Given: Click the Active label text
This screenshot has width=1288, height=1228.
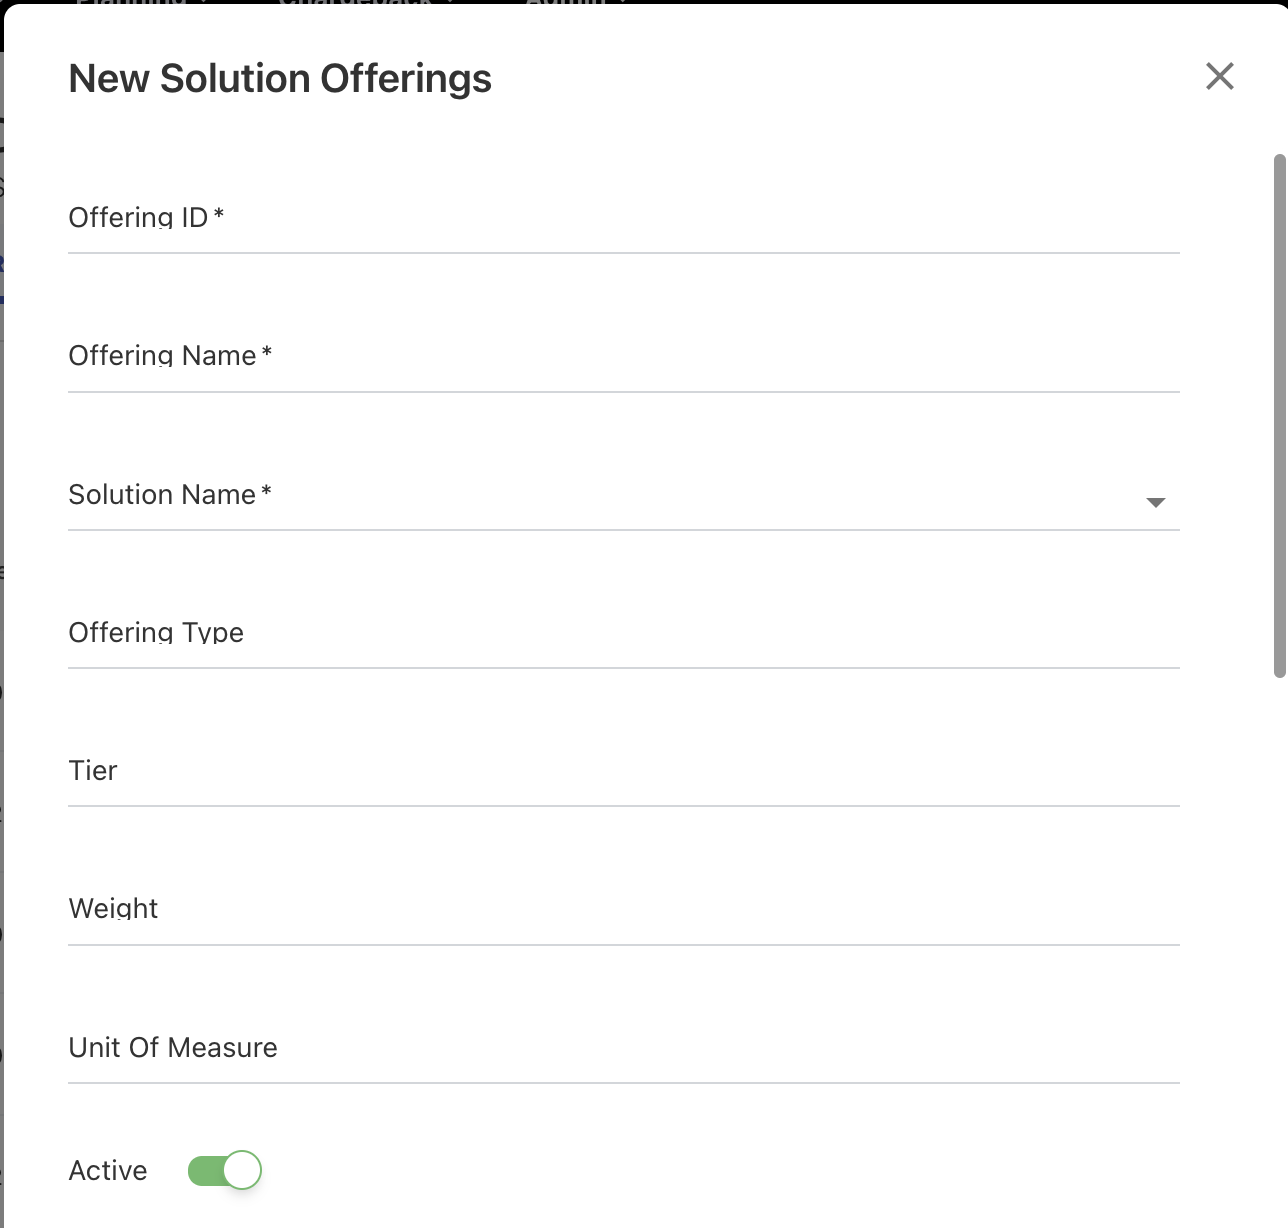Looking at the screenshot, I should pos(108,1171).
